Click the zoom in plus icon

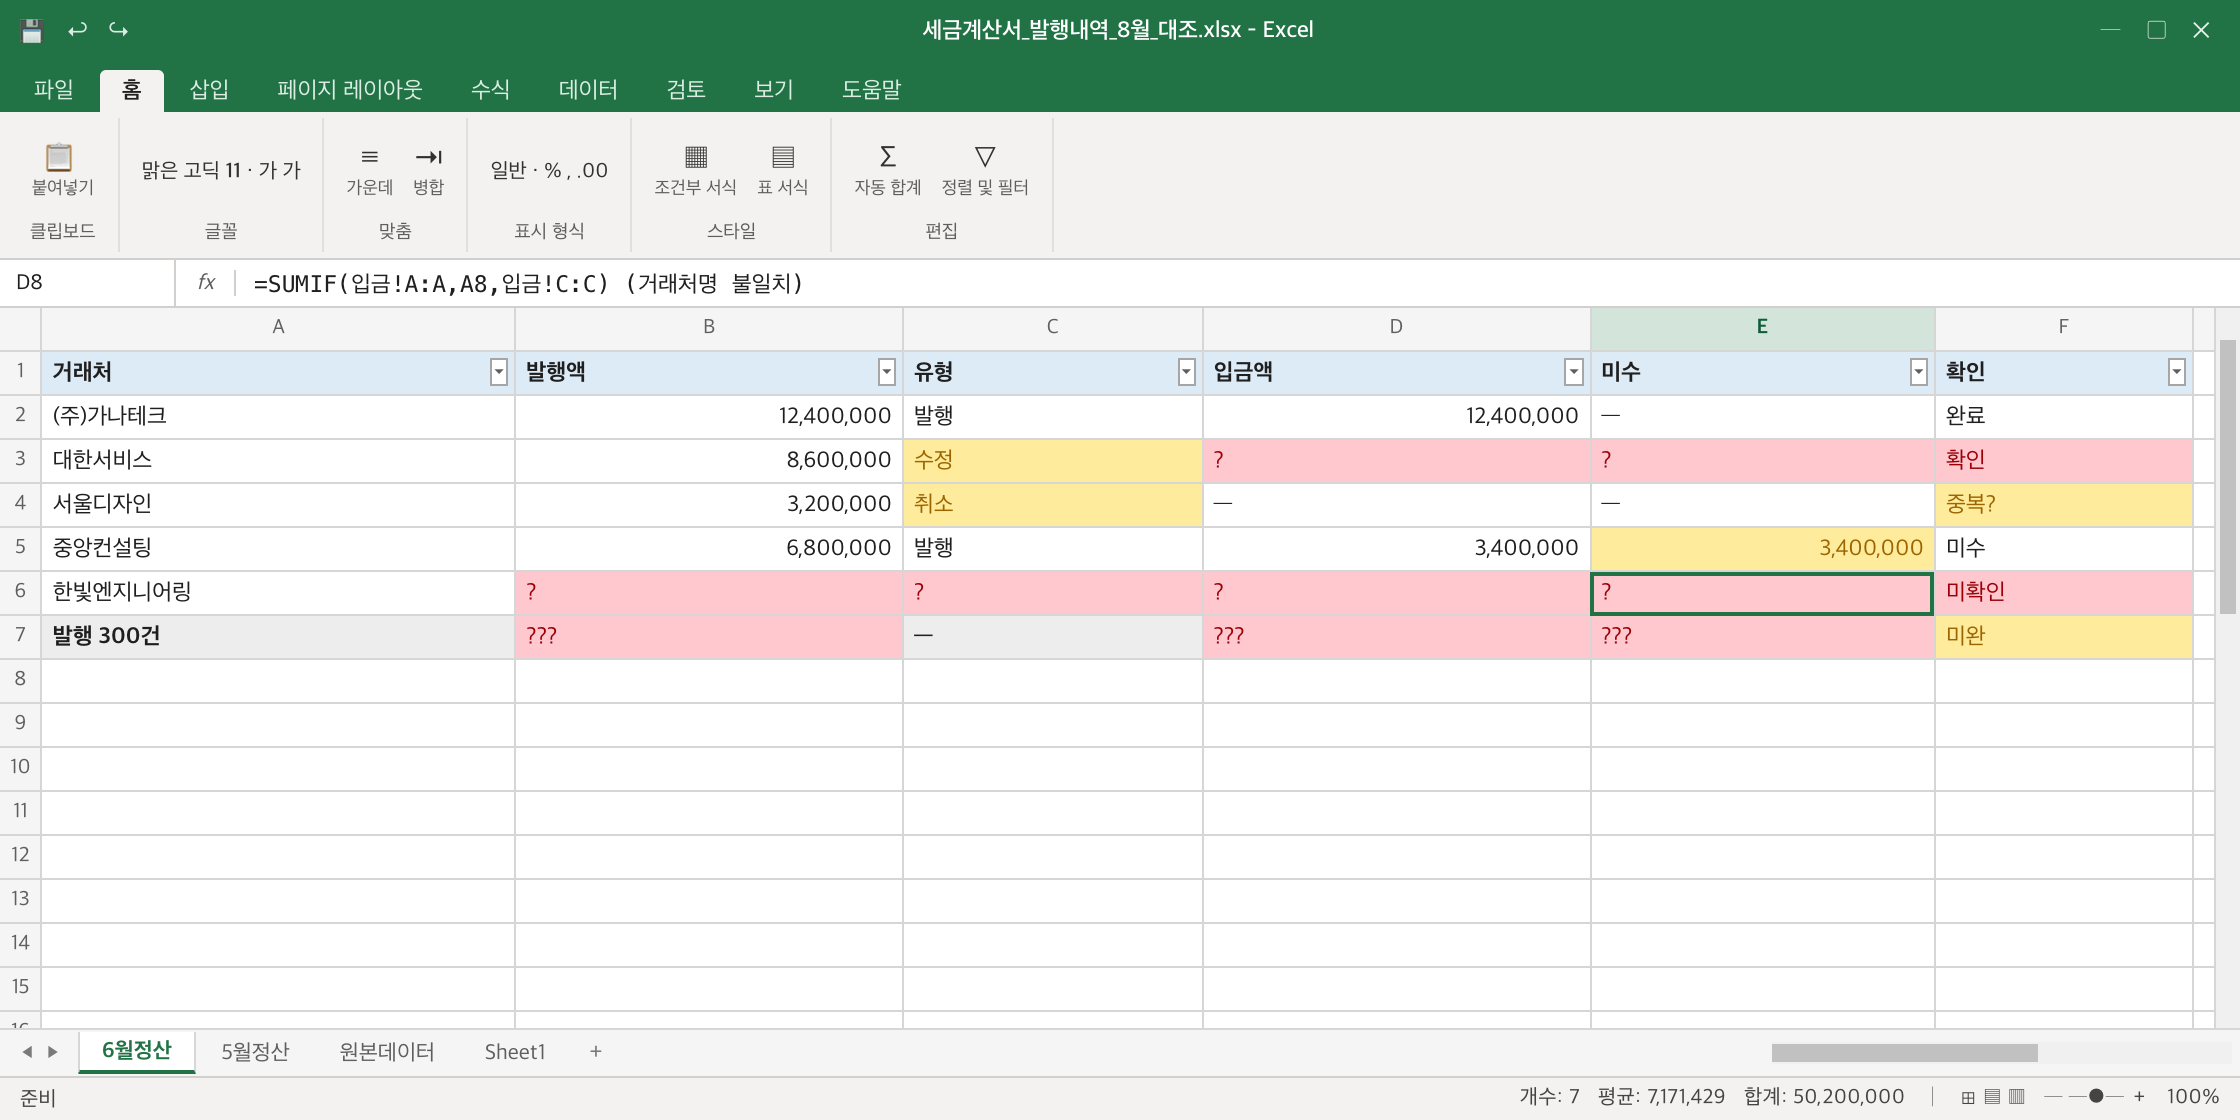(x=2139, y=1097)
